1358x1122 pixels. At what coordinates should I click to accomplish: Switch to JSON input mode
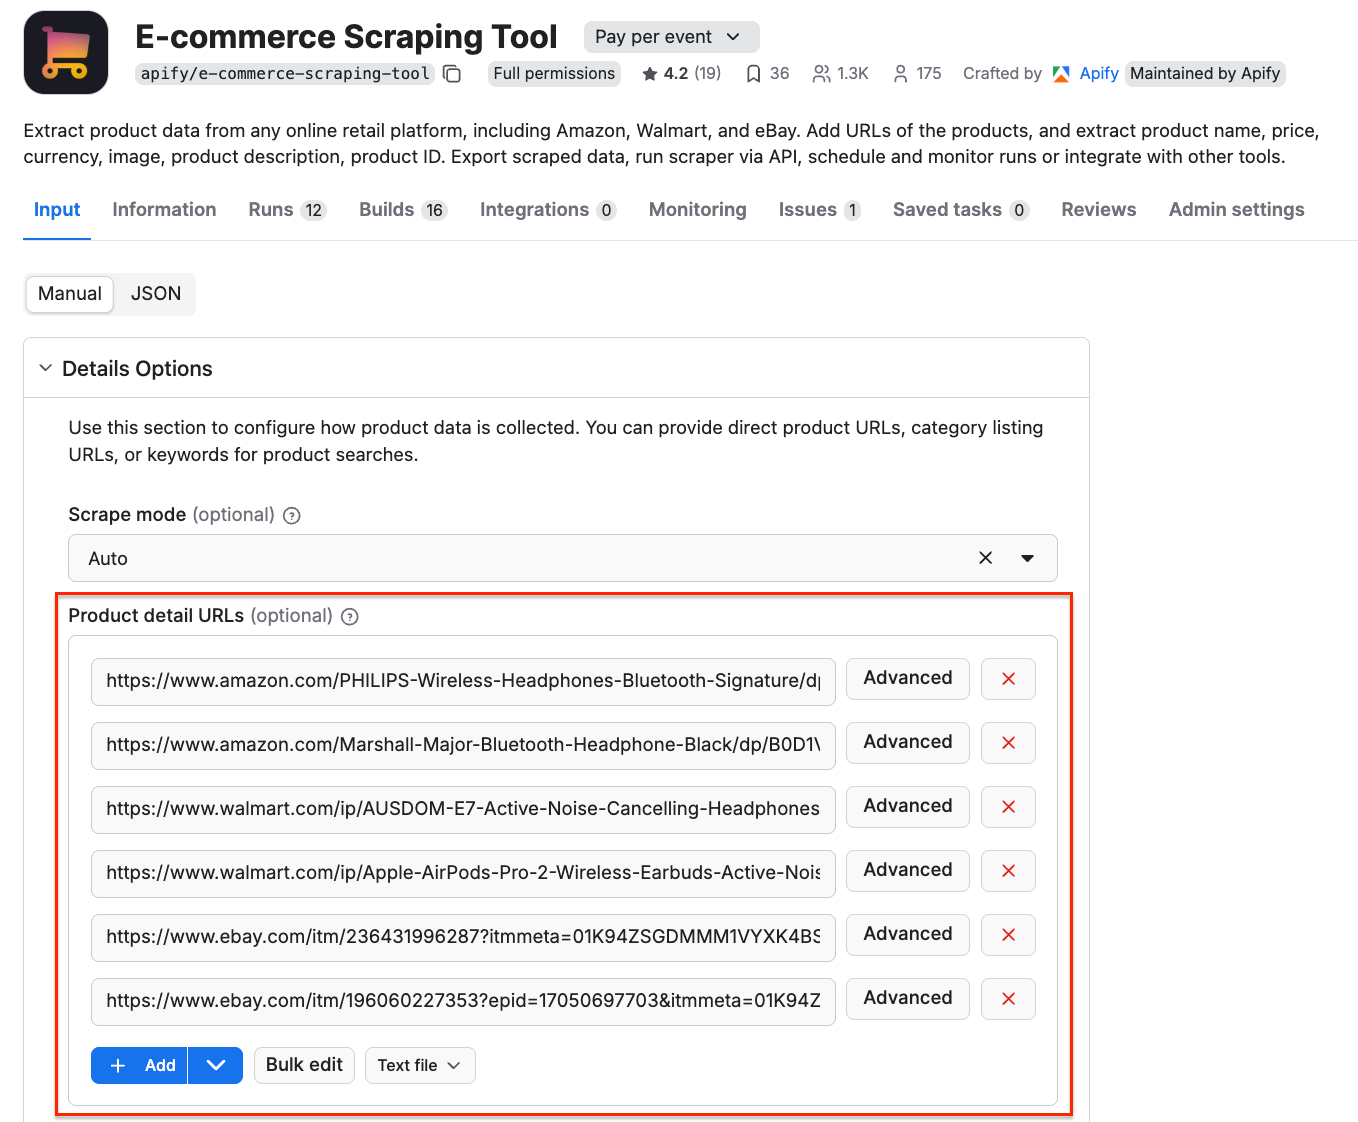click(x=156, y=294)
